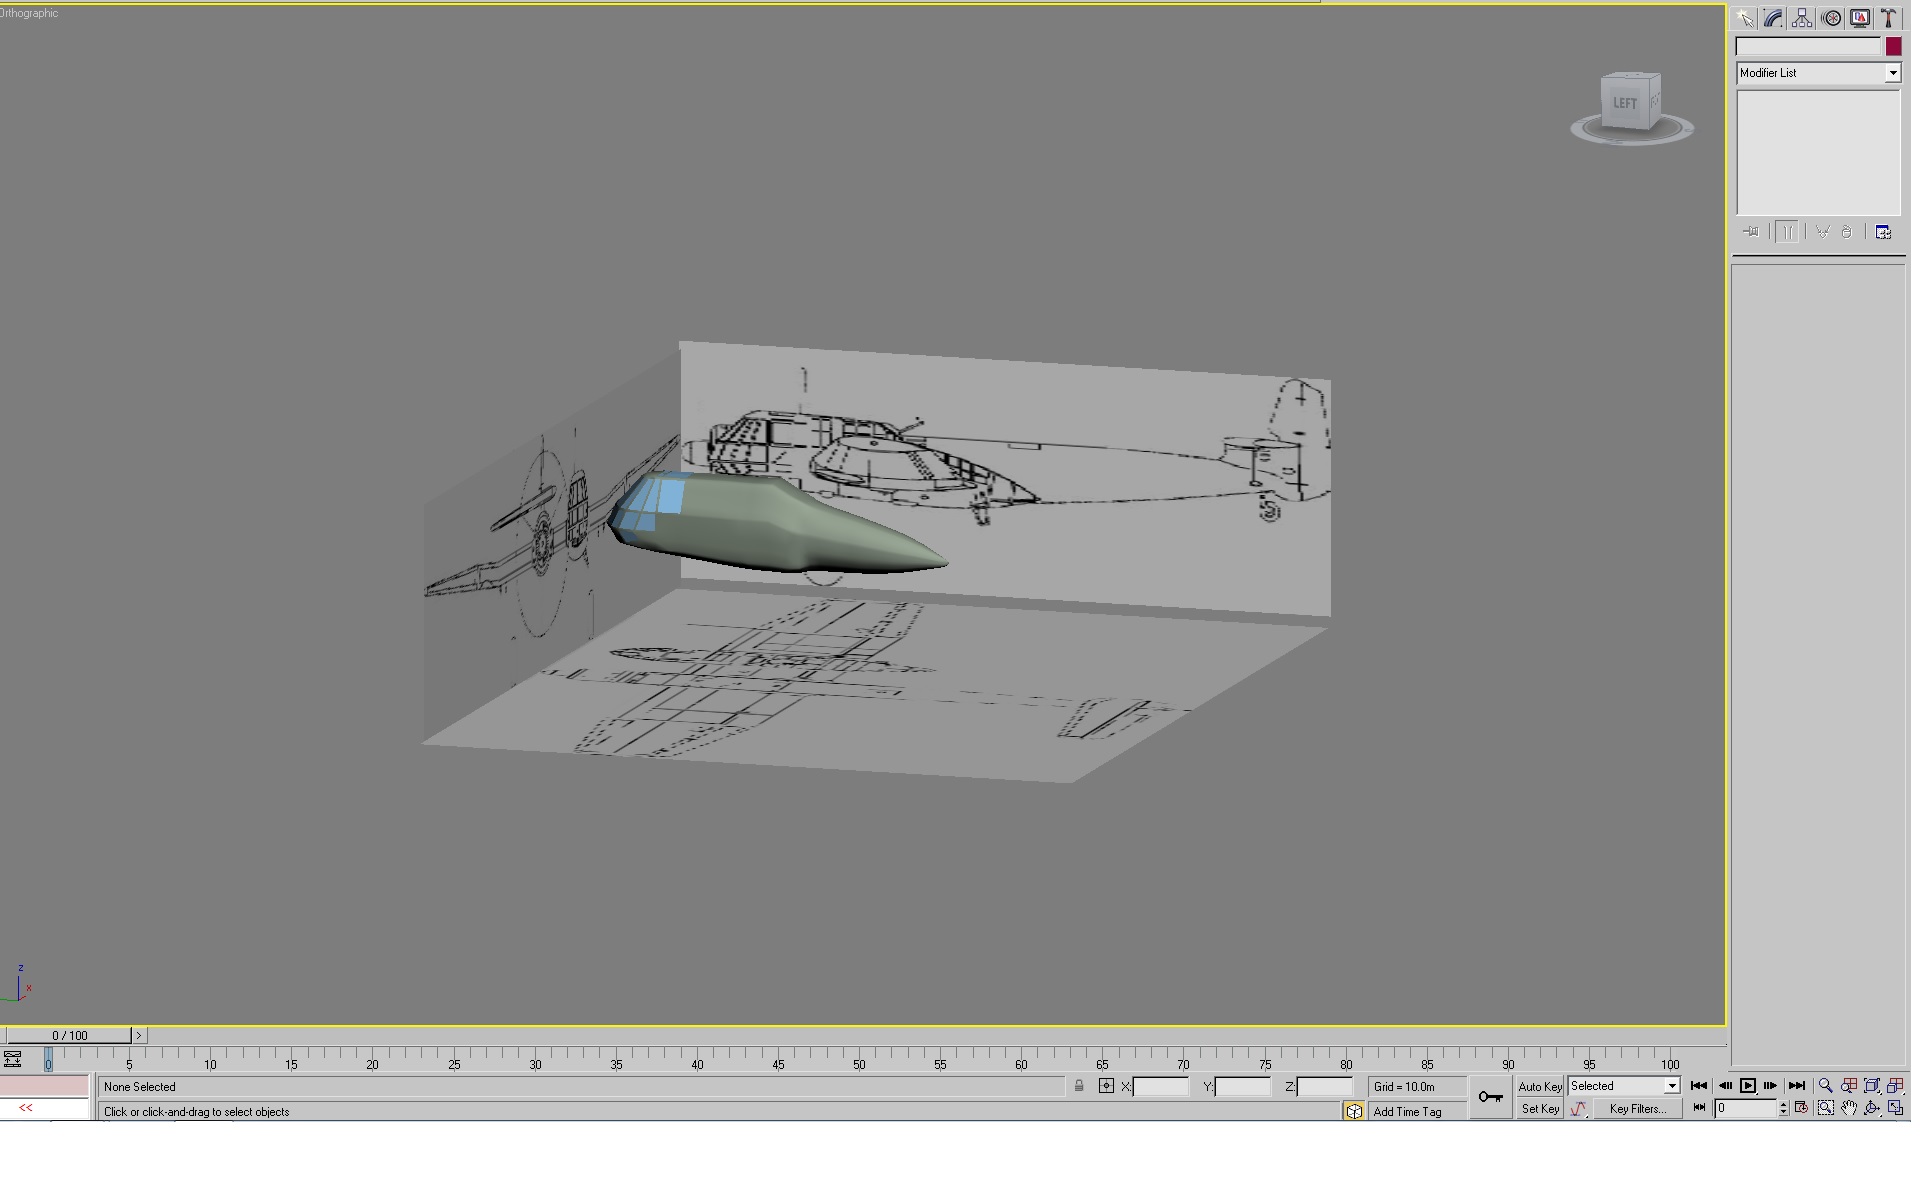Click the object color swatch

(x=1893, y=46)
